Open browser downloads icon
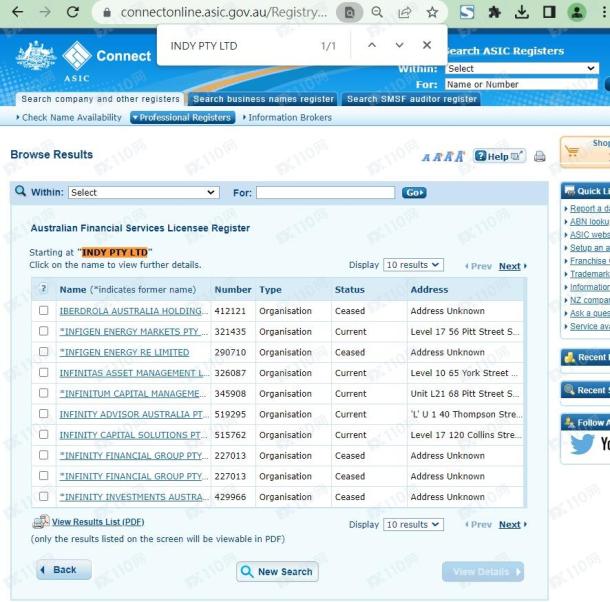 tap(522, 12)
